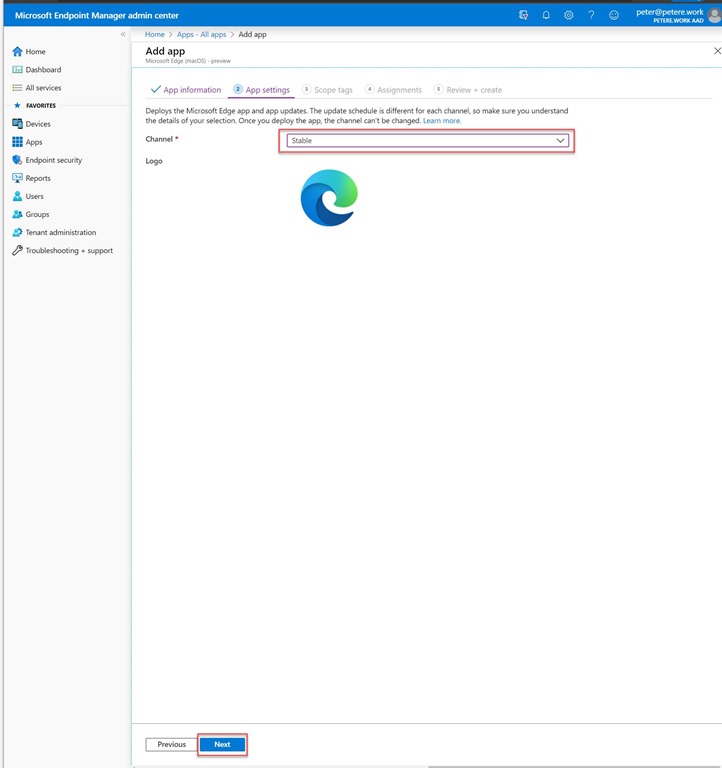This screenshot has width=722, height=768.
Task: Click the Endpoint security shield icon
Action: pyautogui.click(x=17, y=160)
